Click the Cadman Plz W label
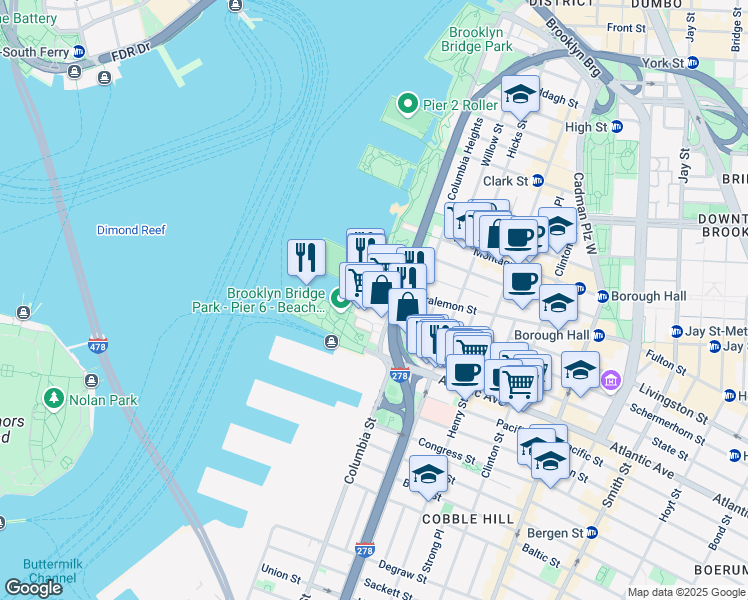This screenshot has width=748, height=600. click(585, 213)
